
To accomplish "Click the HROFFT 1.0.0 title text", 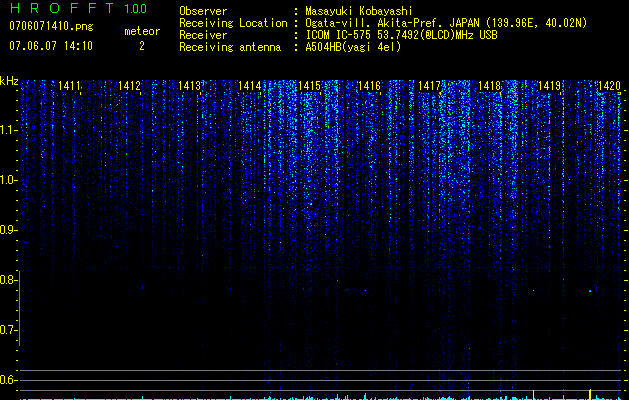I will pos(78,8).
